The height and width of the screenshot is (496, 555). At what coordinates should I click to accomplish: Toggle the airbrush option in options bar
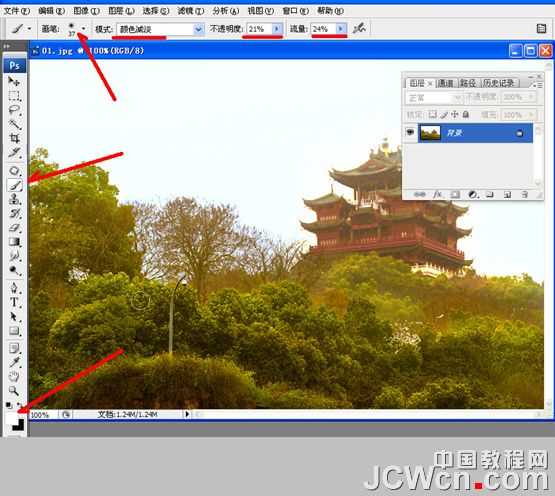coord(359,28)
